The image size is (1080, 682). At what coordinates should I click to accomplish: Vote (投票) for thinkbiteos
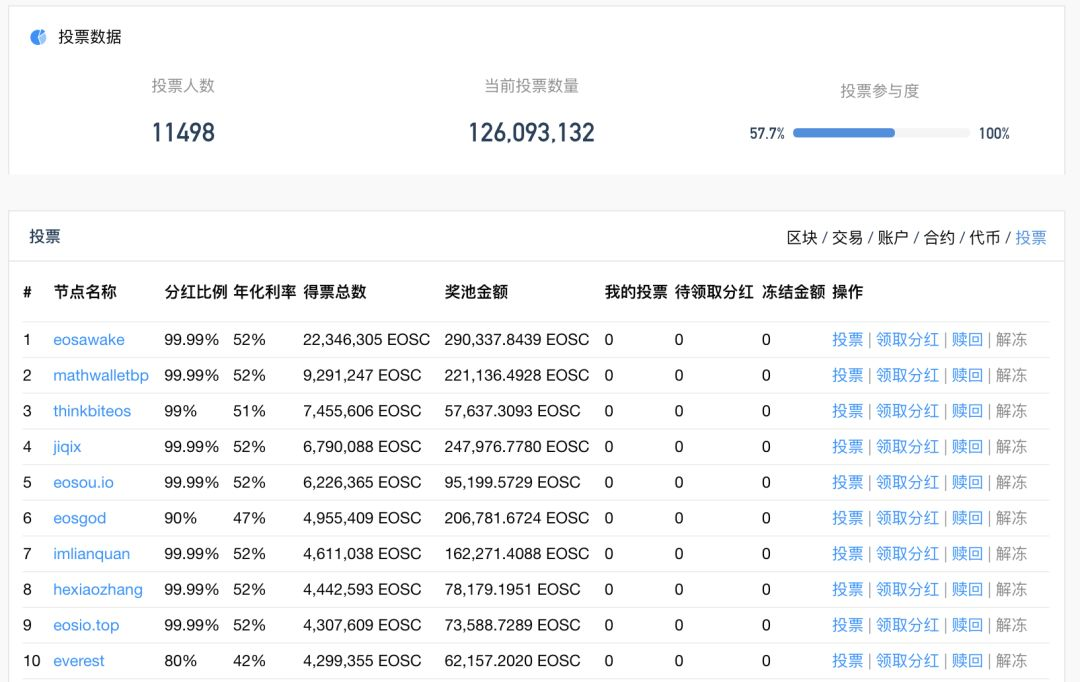(x=847, y=411)
